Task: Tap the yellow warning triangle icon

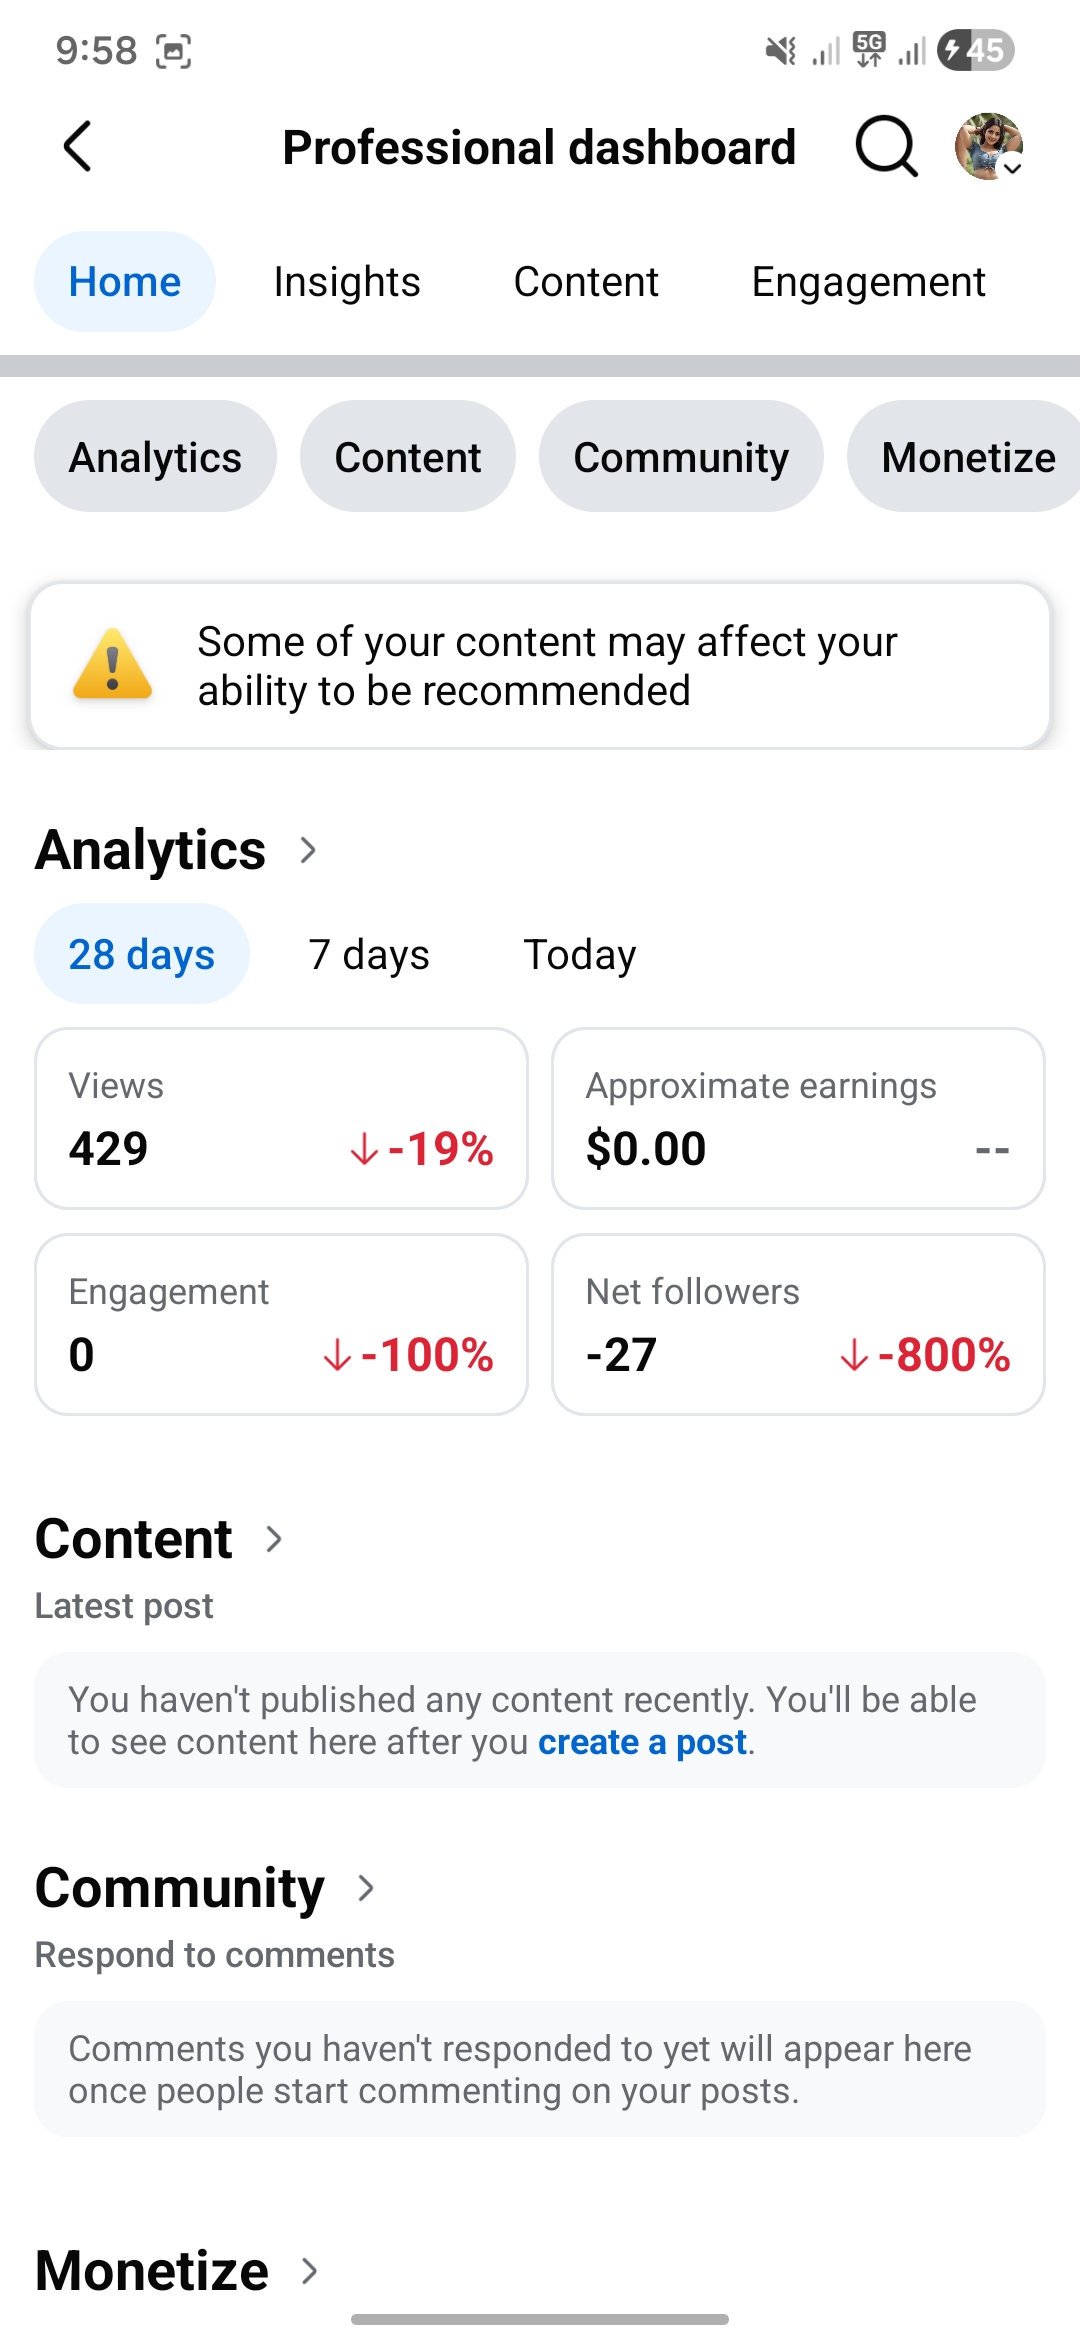Action: 113,665
